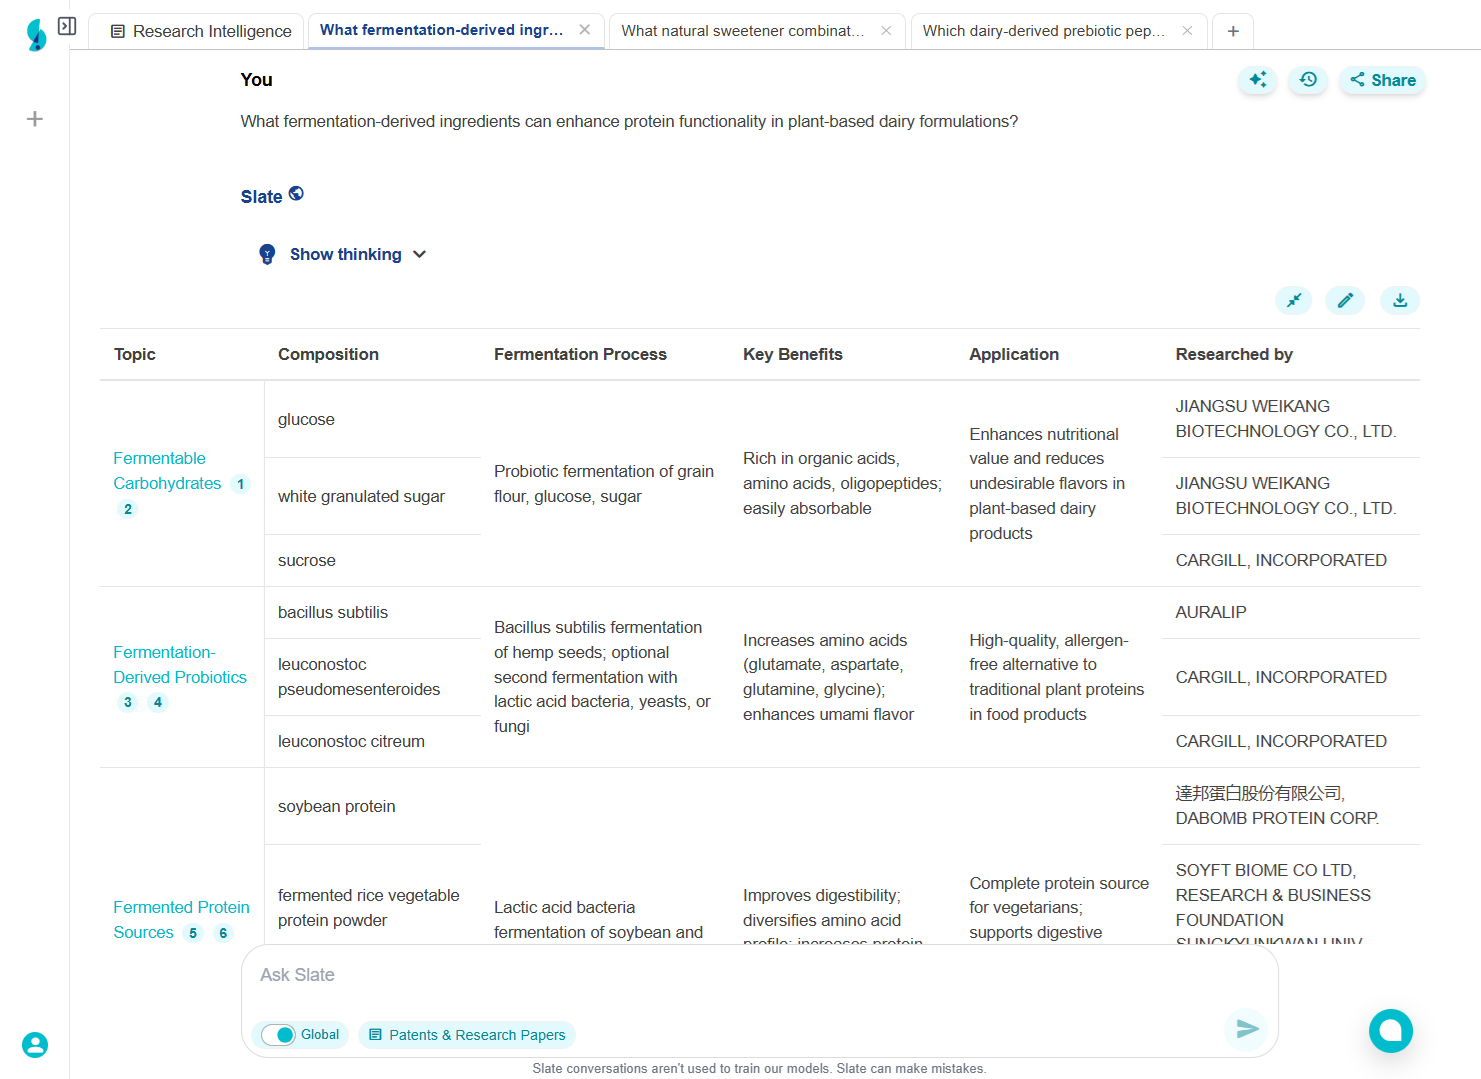Send message with the paper plane icon
The image size is (1481, 1079).
click(1246, 1029)
